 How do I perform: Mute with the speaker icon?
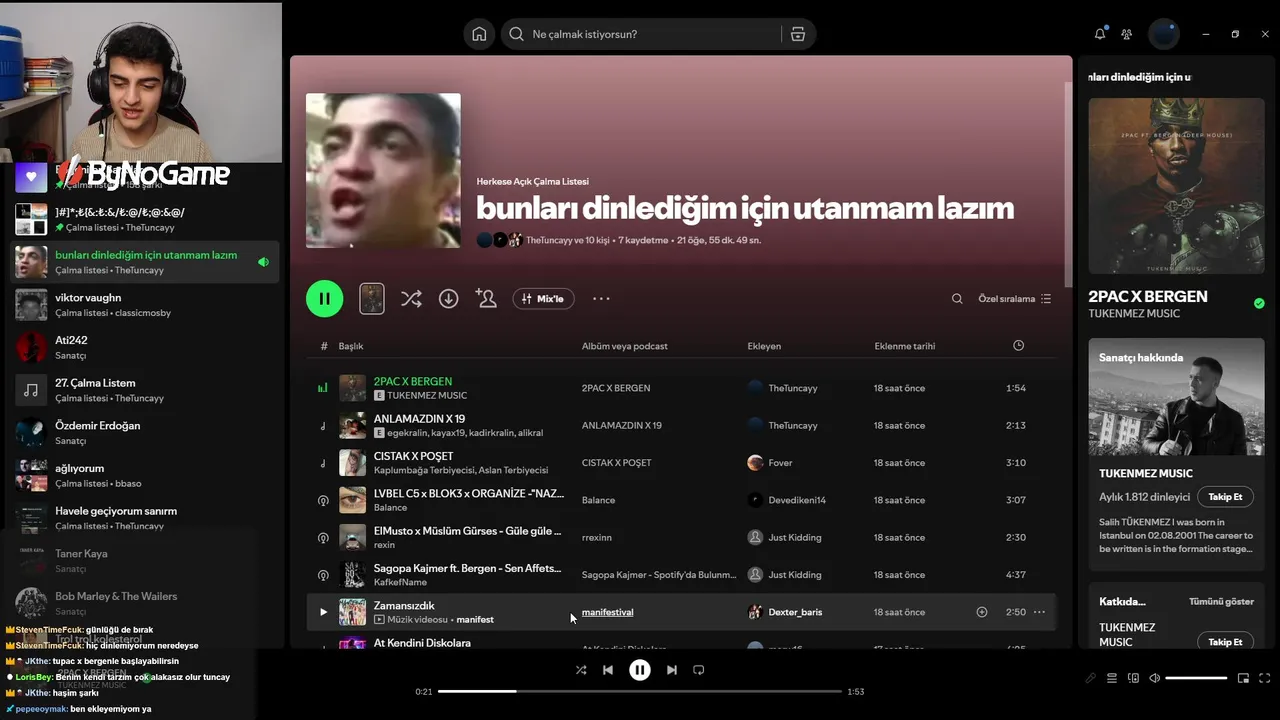pos(1154,678)
